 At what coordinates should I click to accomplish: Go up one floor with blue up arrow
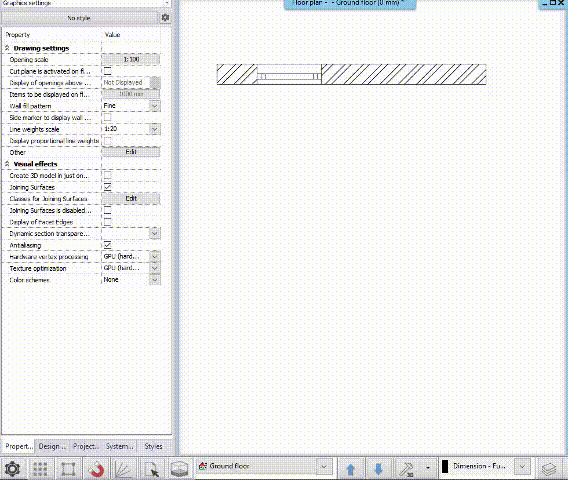point(350,469)
